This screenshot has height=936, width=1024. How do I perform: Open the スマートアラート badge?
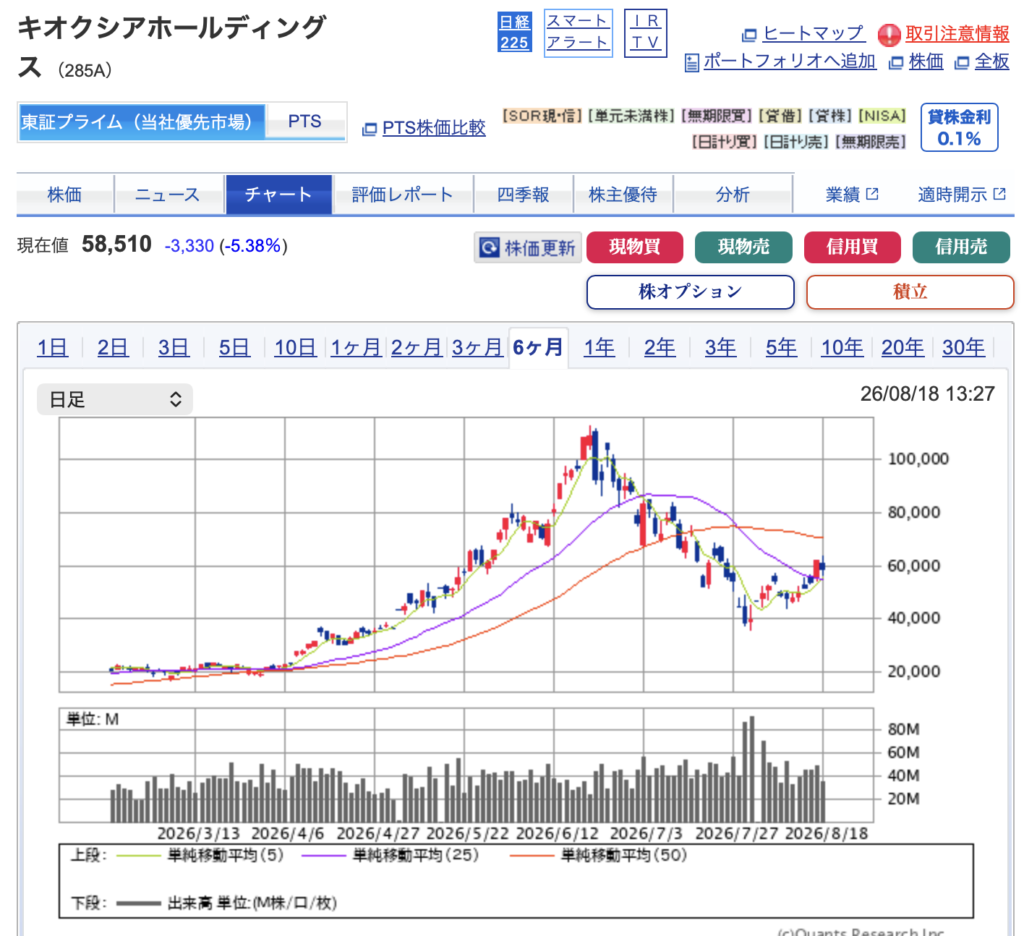577,33
